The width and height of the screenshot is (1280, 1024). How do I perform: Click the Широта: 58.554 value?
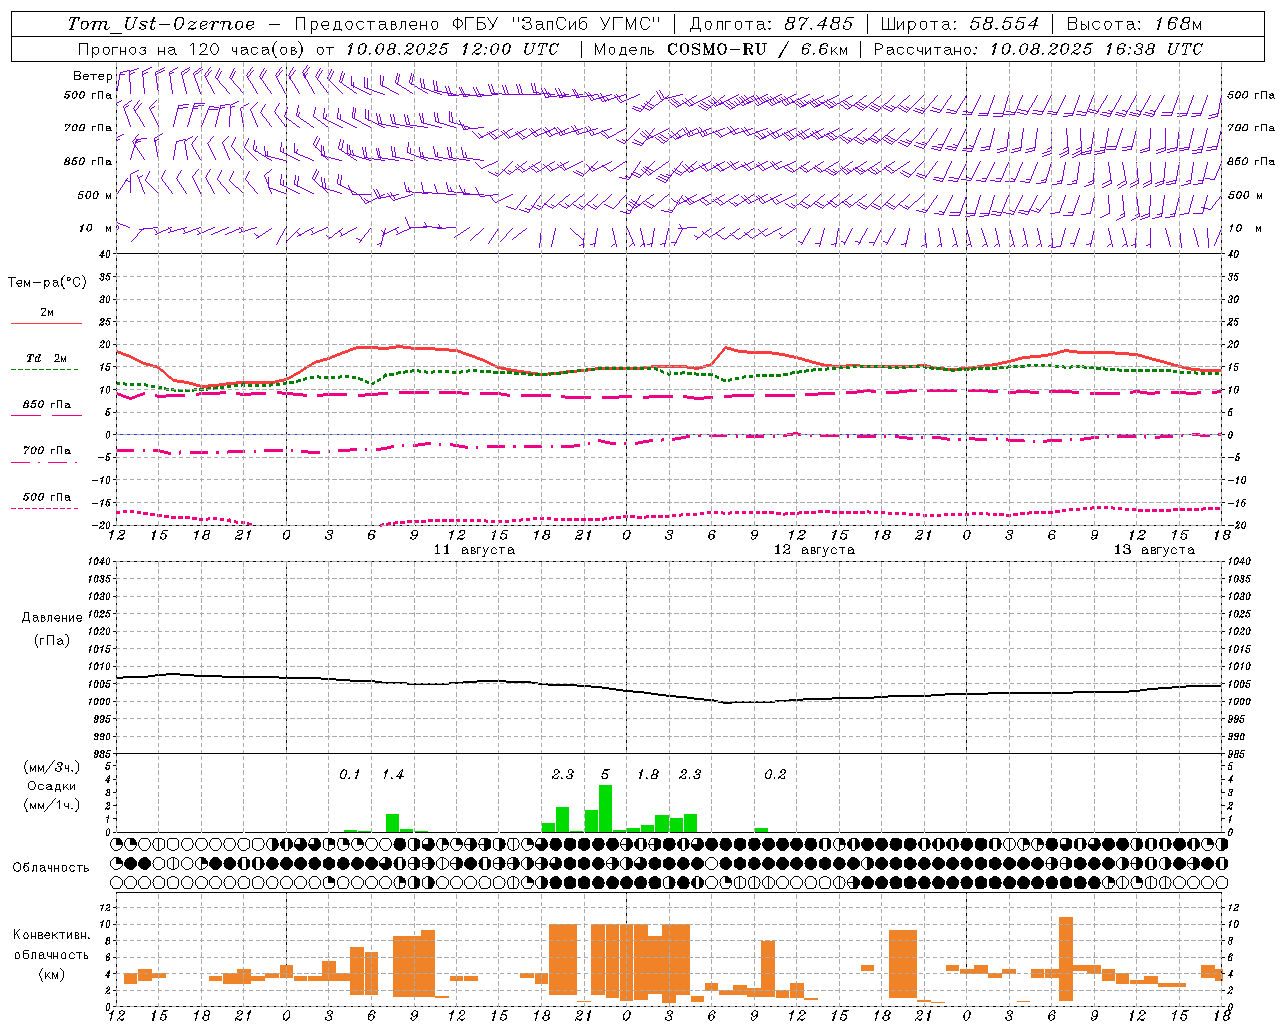pos(959,24)
